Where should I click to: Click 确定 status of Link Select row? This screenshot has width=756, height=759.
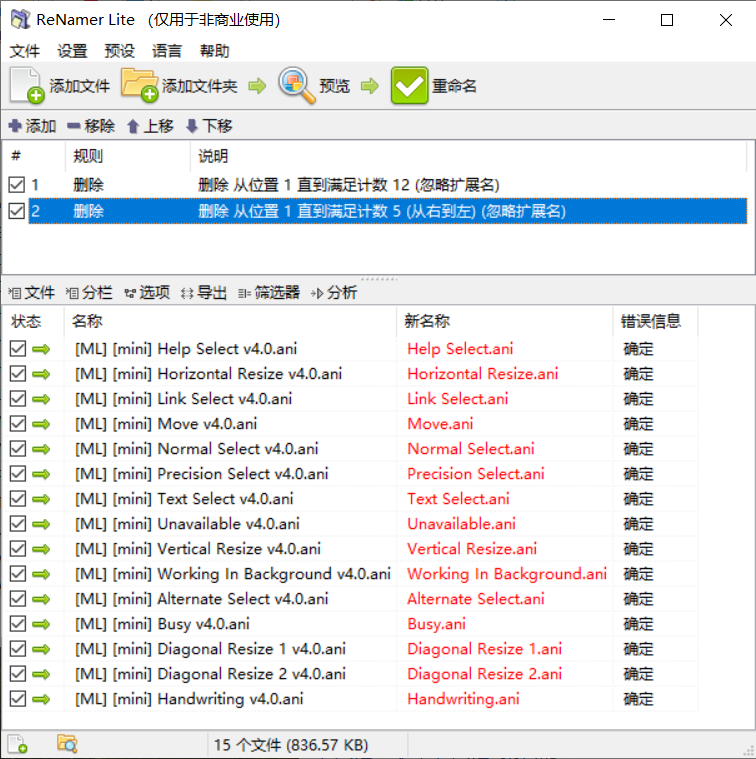coord(638,399)
